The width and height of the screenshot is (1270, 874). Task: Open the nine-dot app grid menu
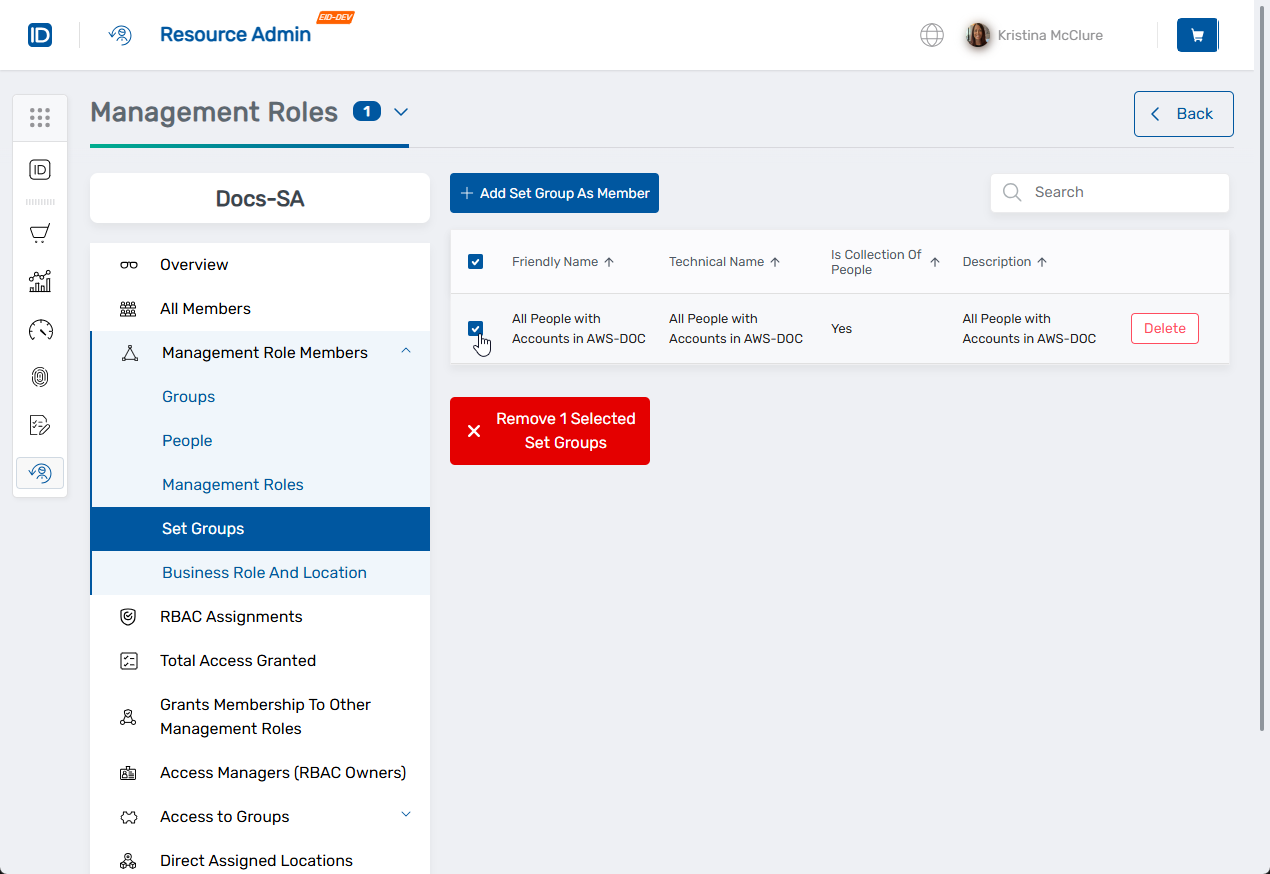[40, 118]
